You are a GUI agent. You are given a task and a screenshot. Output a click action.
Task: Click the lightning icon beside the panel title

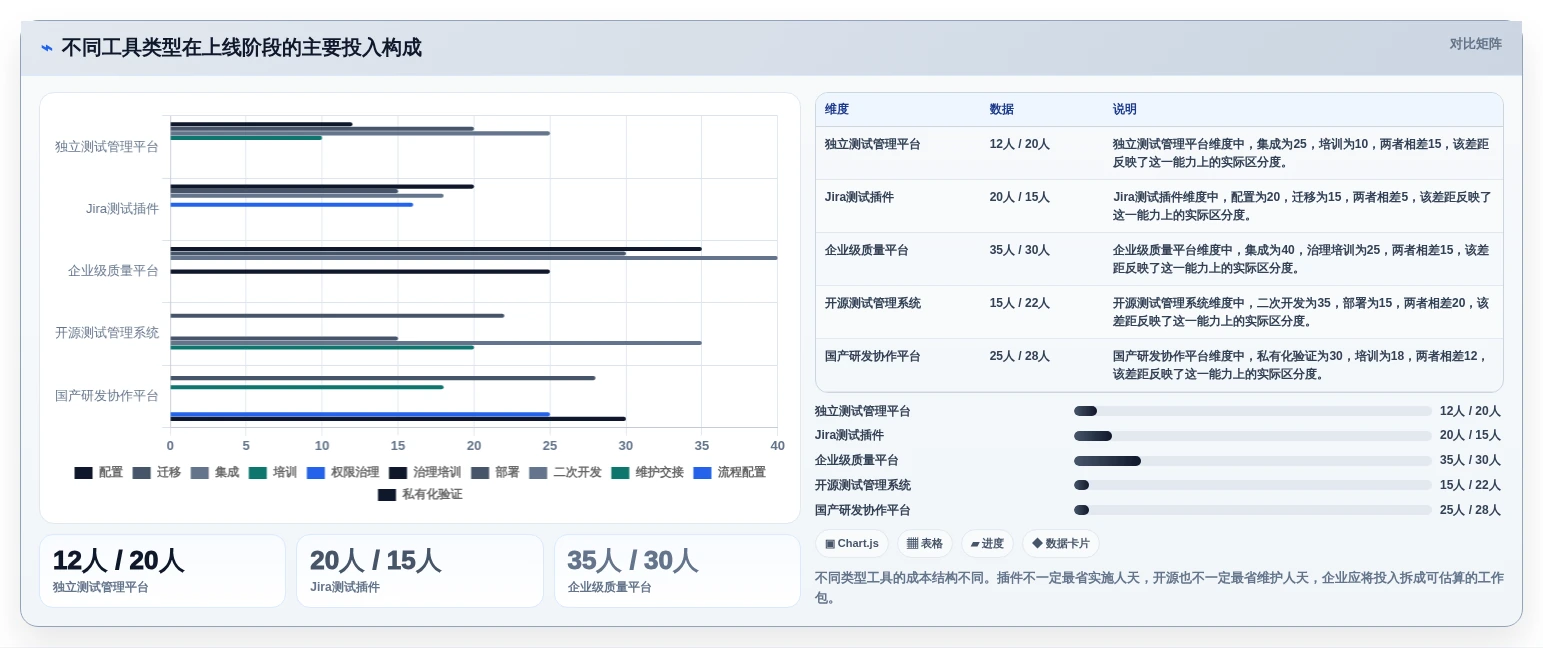coord(47,48)
